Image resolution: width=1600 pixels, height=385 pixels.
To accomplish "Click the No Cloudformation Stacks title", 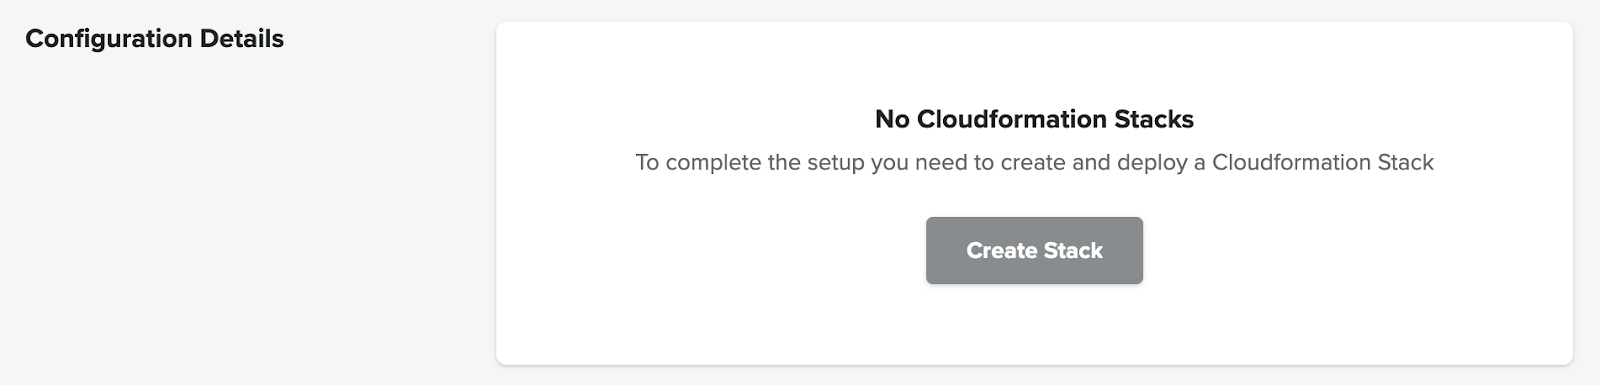I will (1034, 119).
